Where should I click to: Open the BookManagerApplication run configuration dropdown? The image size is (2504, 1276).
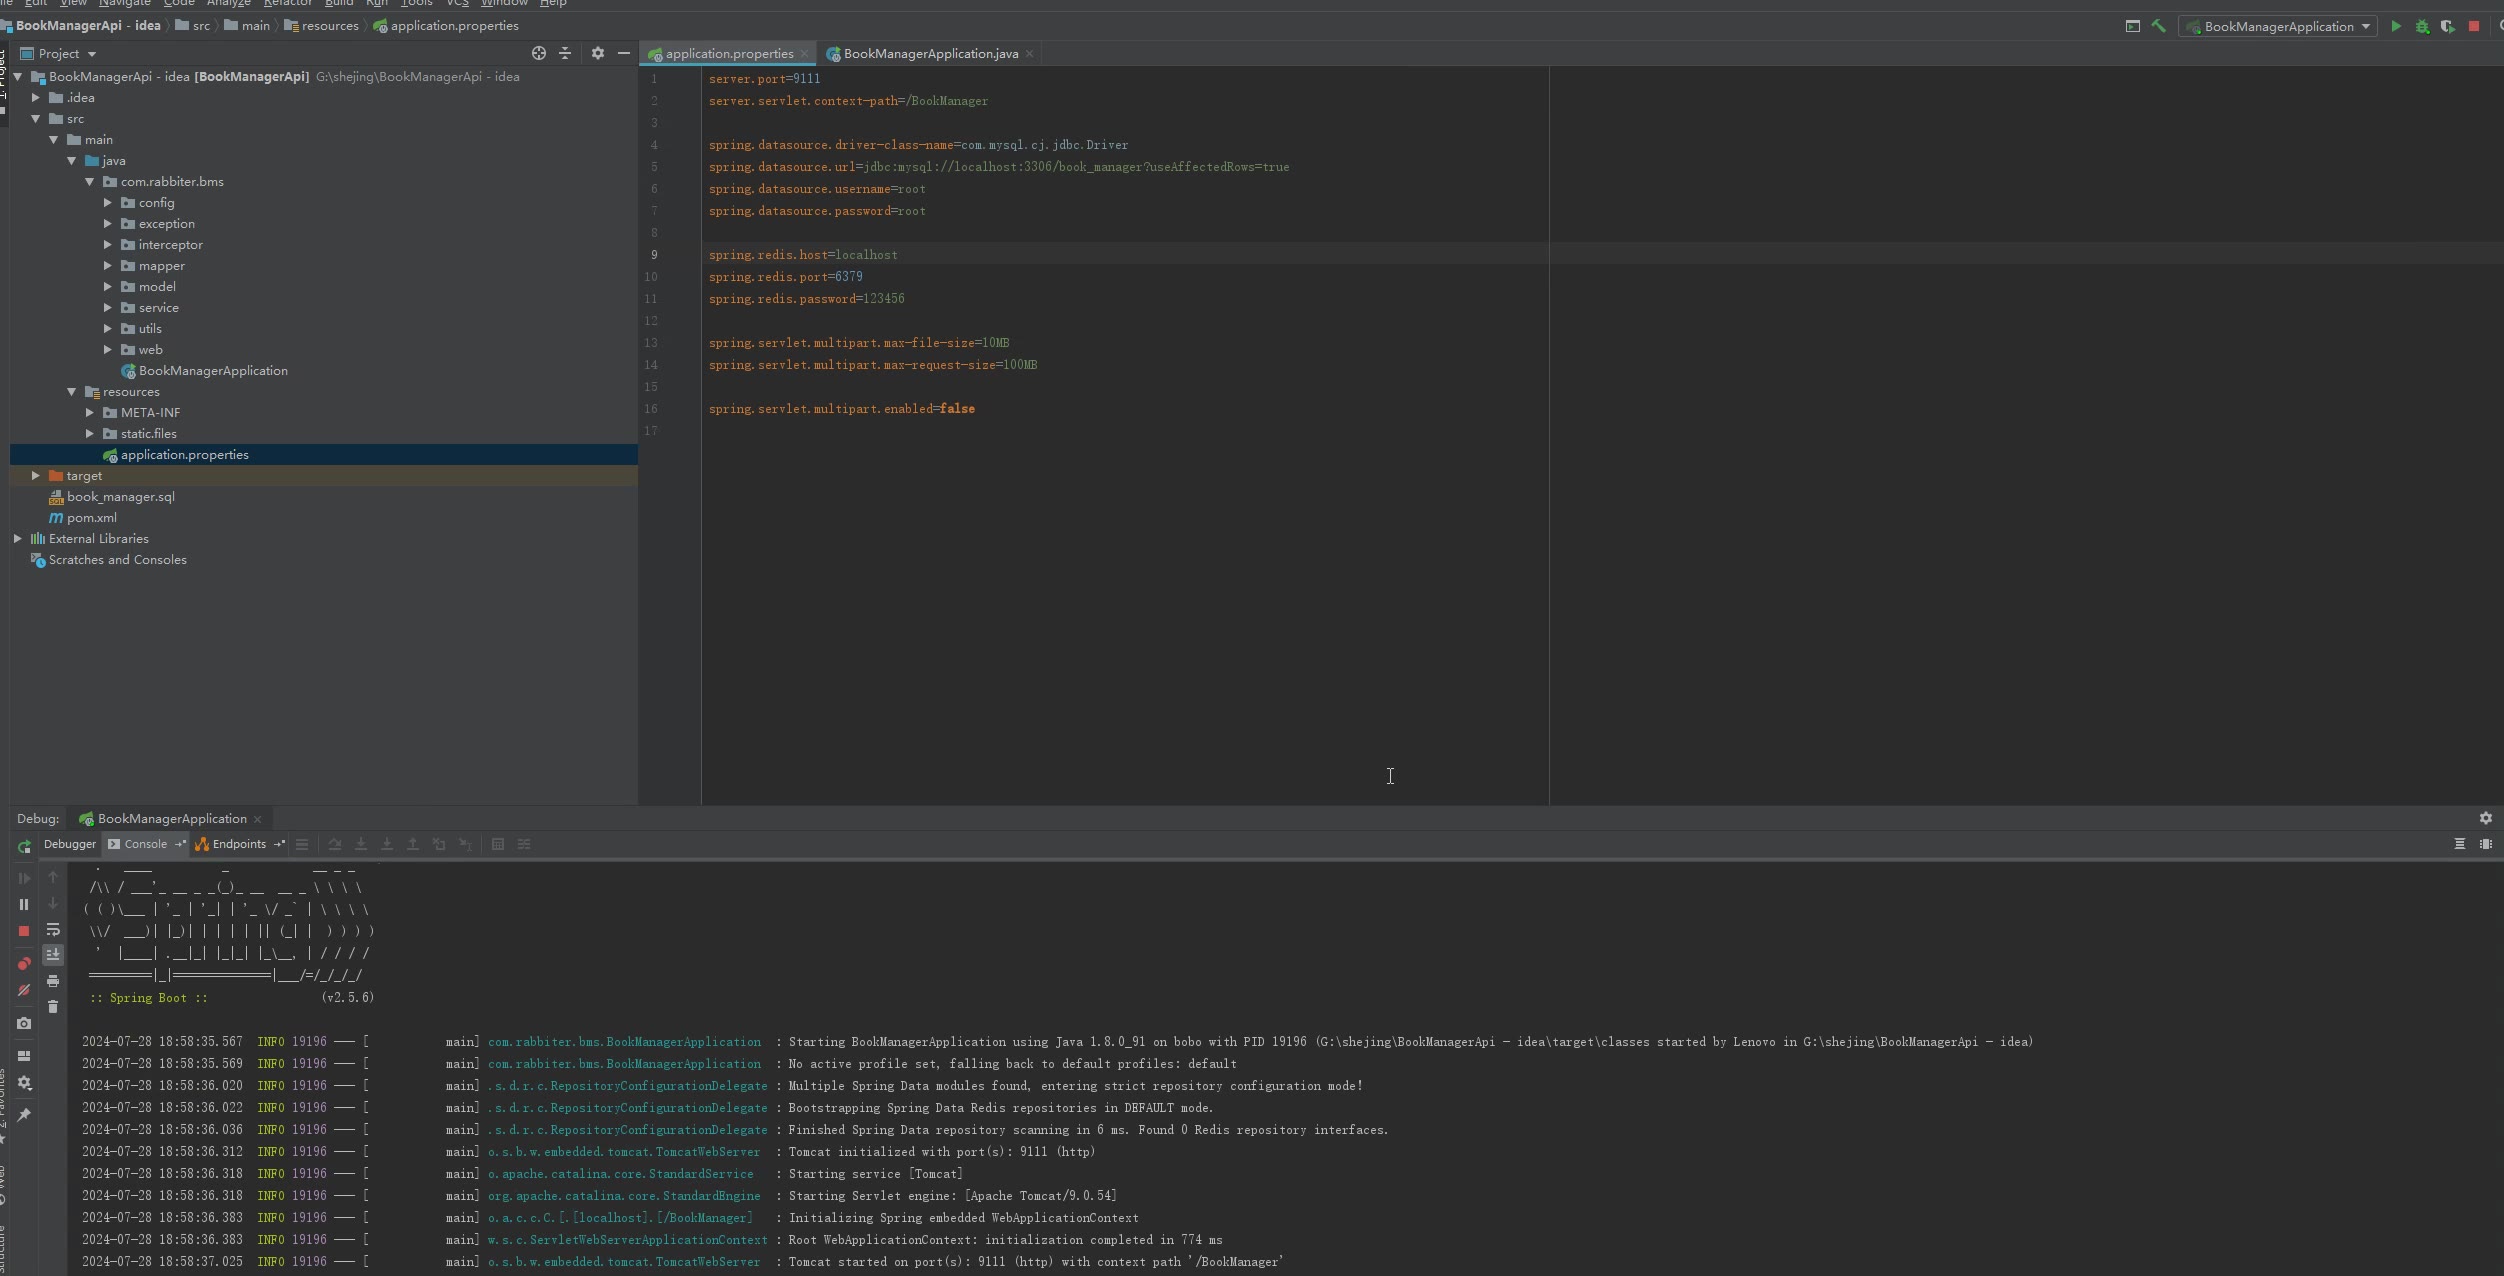2279,27
